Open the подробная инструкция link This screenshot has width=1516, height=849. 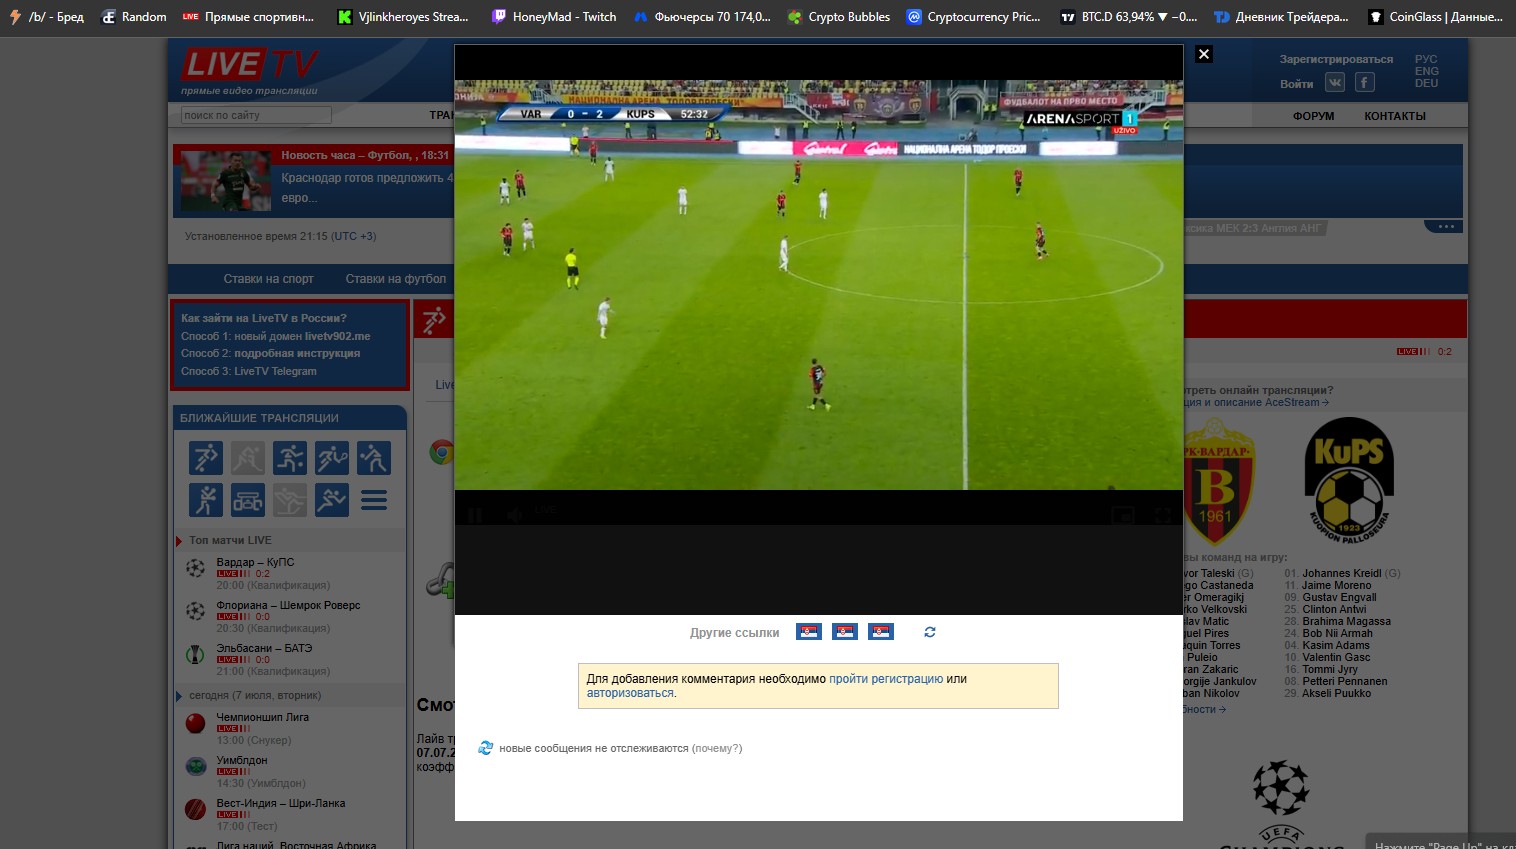click(x=297, y=353)
